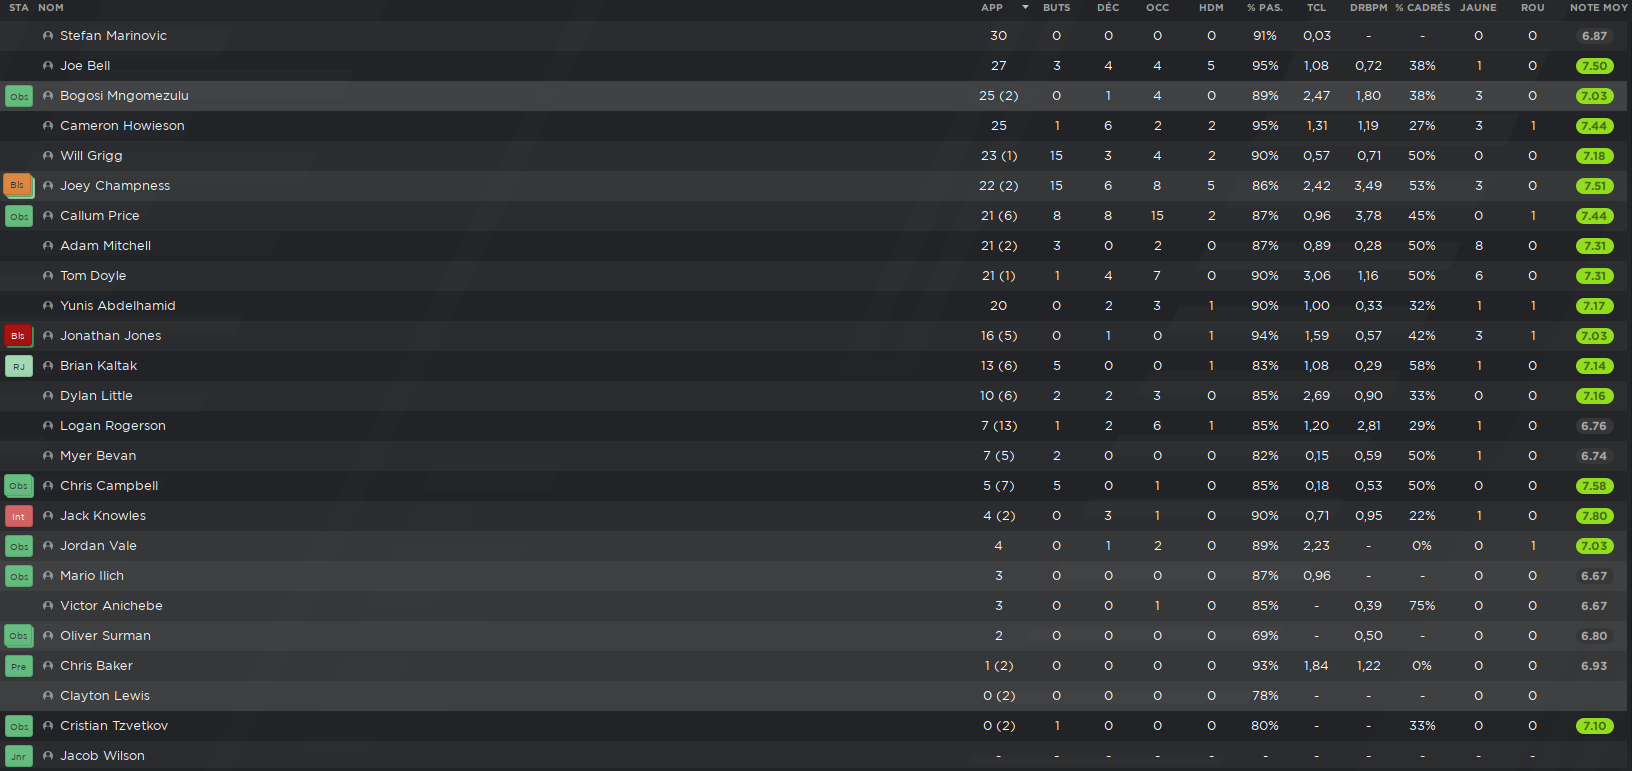Toggle the APP column sort arrow
1632x771 pixels.
click(x=1025, y=8)
